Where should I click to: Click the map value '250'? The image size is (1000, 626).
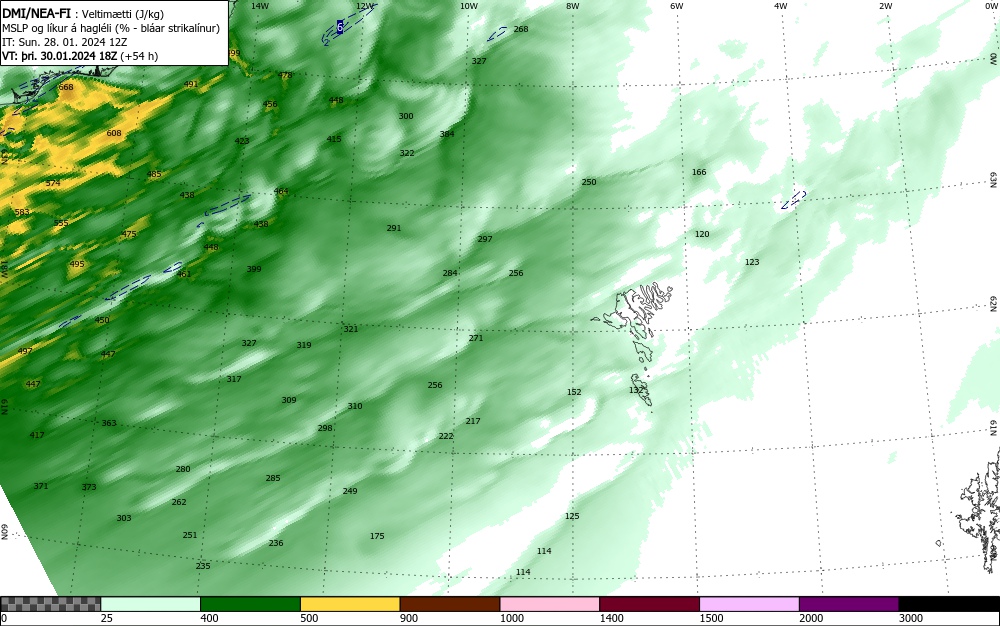[589, 182]
